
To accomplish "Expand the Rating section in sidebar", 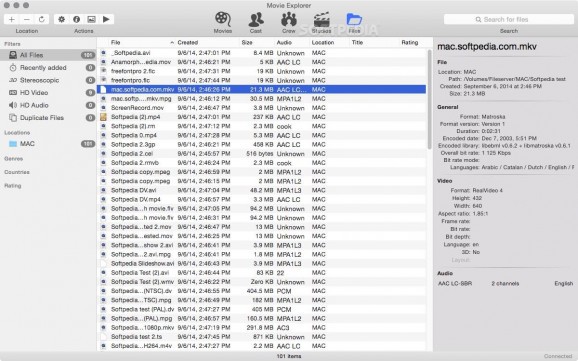I will 13,186.
